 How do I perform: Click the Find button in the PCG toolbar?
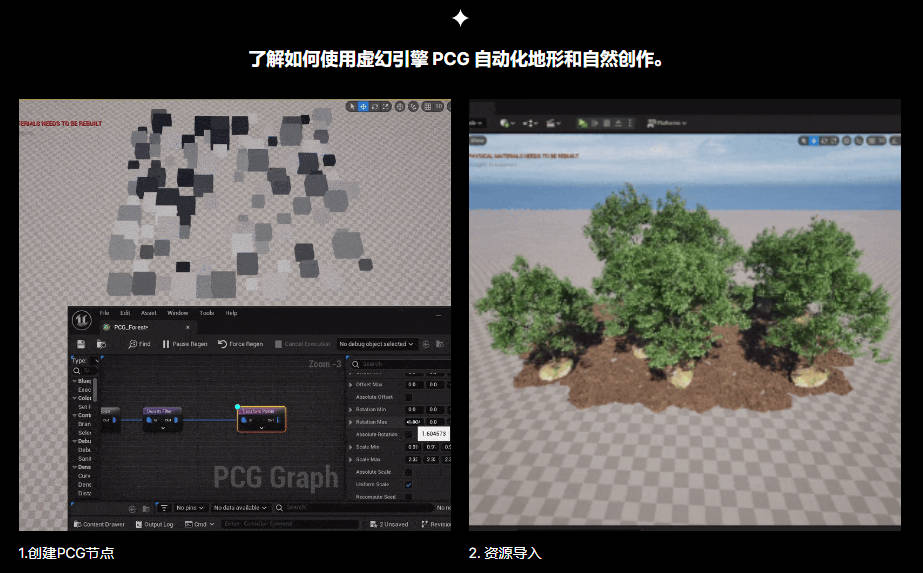tap(140, 344)
